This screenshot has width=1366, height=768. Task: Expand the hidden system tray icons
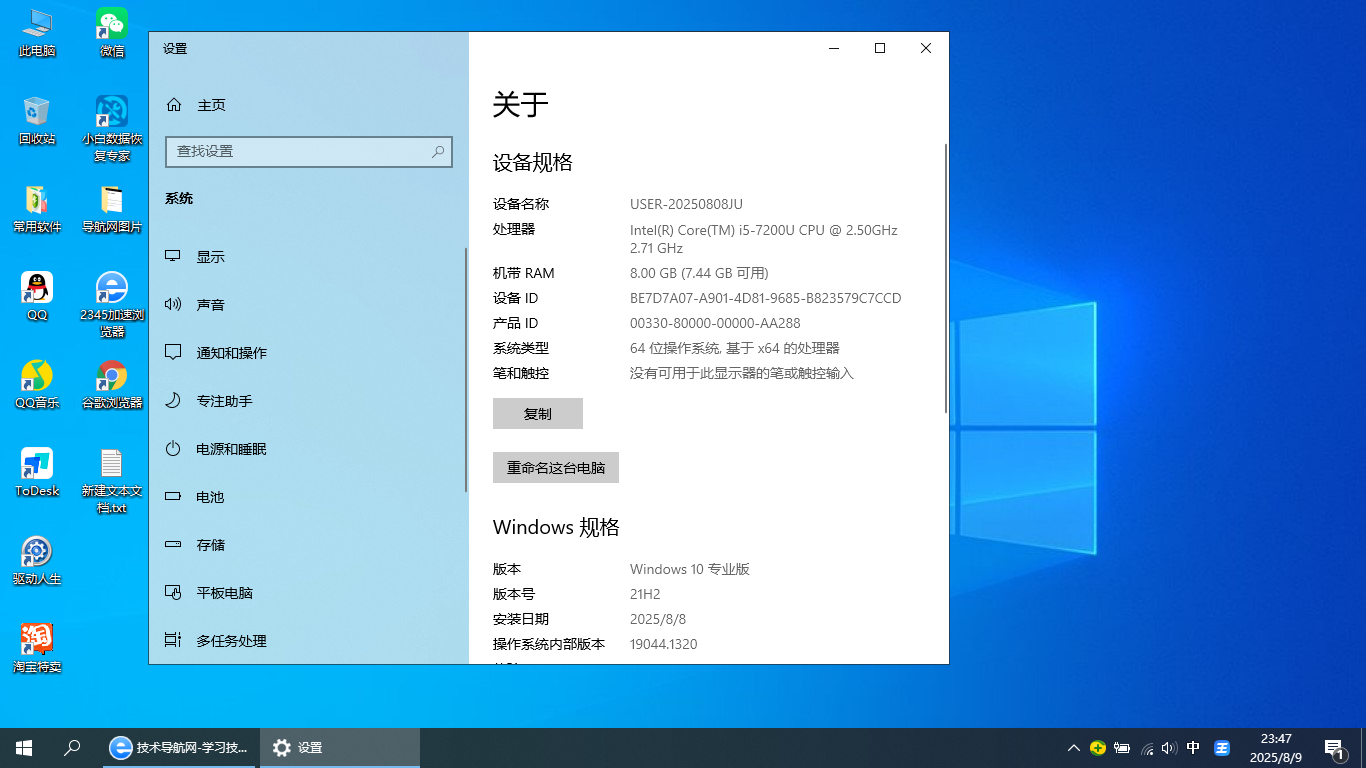point(1073,748)
